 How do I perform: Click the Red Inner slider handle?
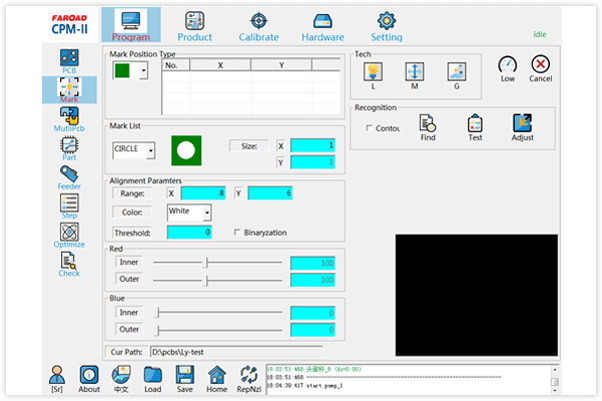pos(207,263)
